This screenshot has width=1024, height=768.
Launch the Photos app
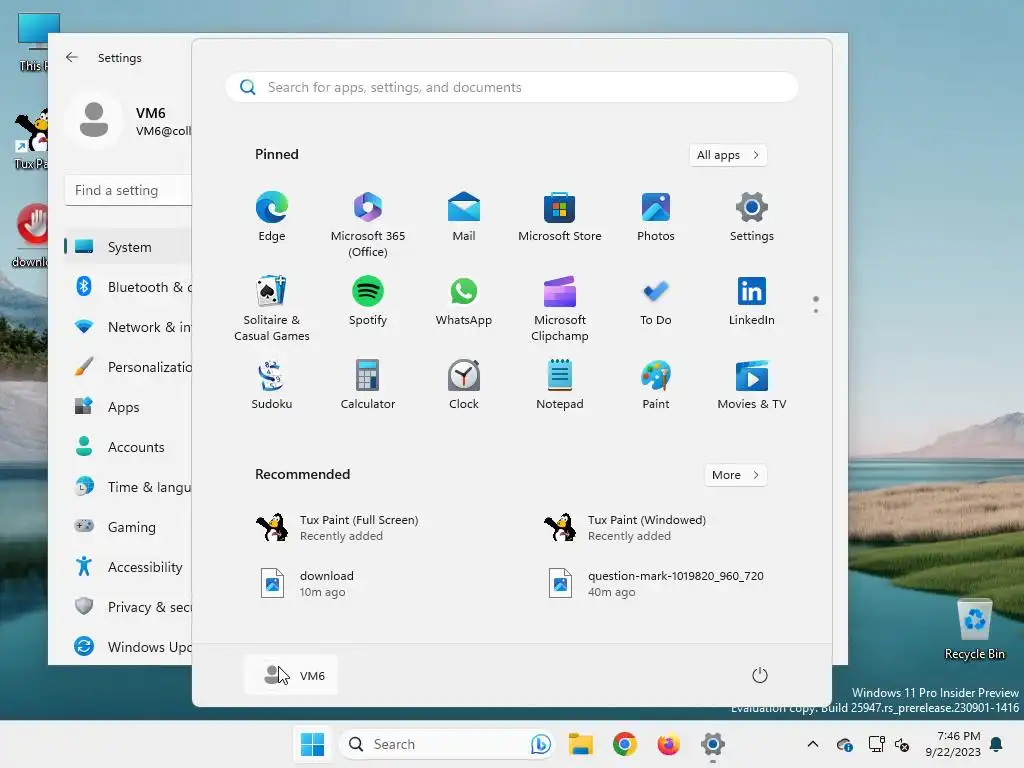(656, 217)
